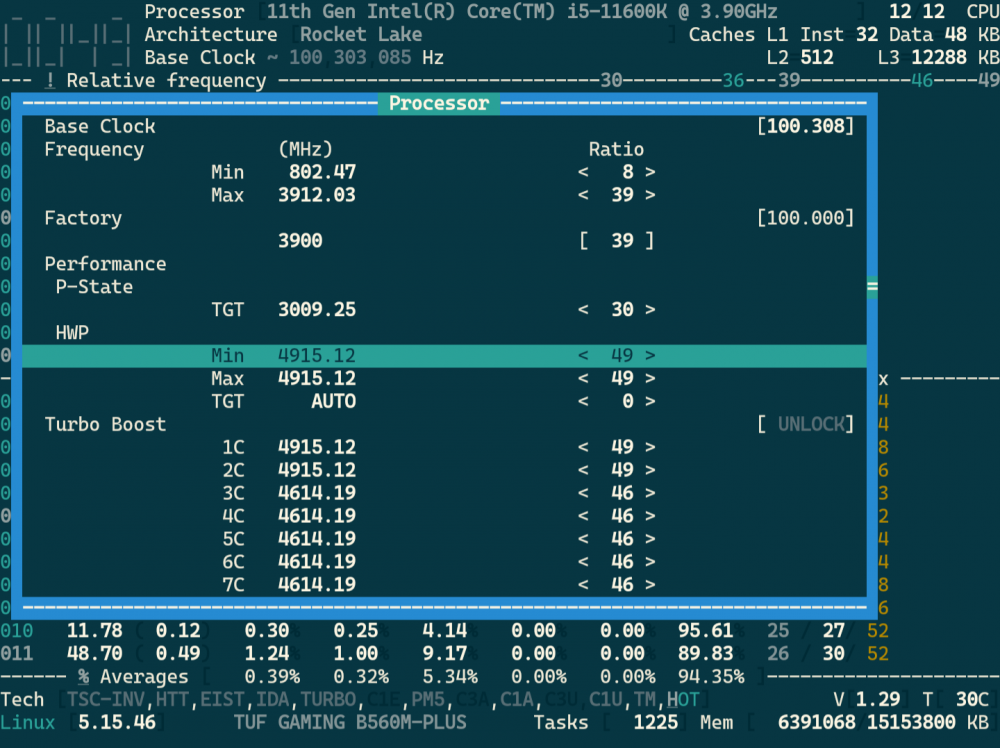Select the Turbo Boost 1C frequency 4915.12
The width and height of the screenshot is (1000, 748).
317,448
